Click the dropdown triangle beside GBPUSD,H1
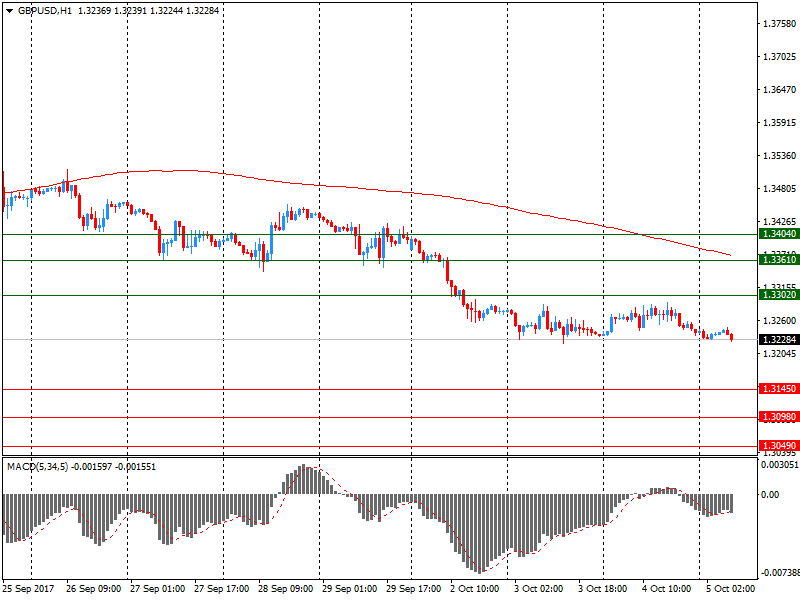800x600 pixels. click(9, 11)
